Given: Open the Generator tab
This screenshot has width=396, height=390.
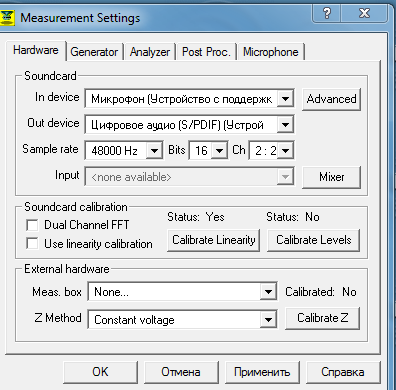Looking at the screenshot, I should (x=94, y=52).
